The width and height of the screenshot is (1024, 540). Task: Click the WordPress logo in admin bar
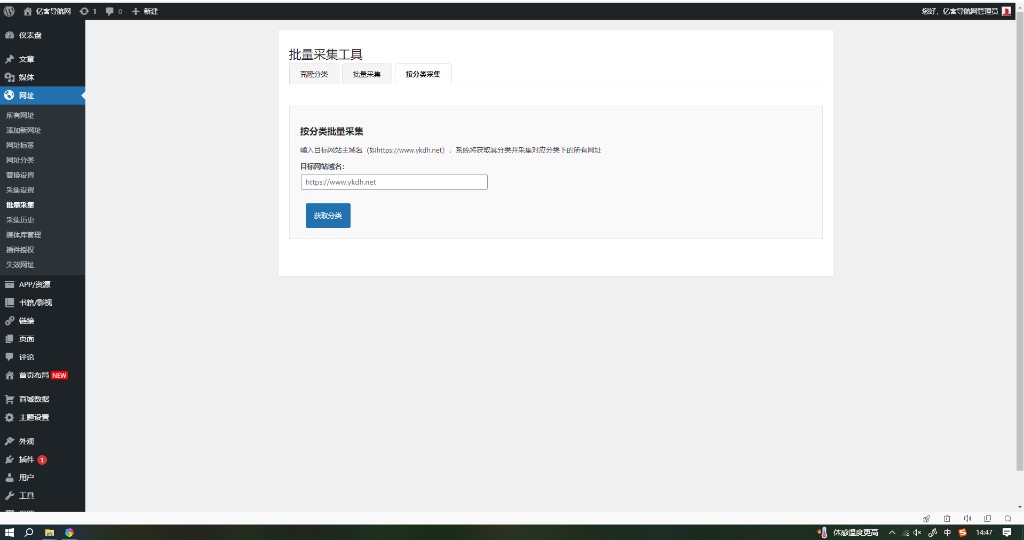point(9,11)
